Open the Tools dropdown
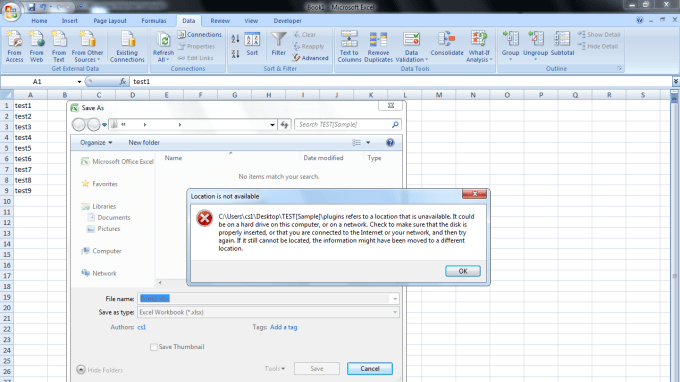The height and width of the screenshot is (382, 680). coord(275,369)
